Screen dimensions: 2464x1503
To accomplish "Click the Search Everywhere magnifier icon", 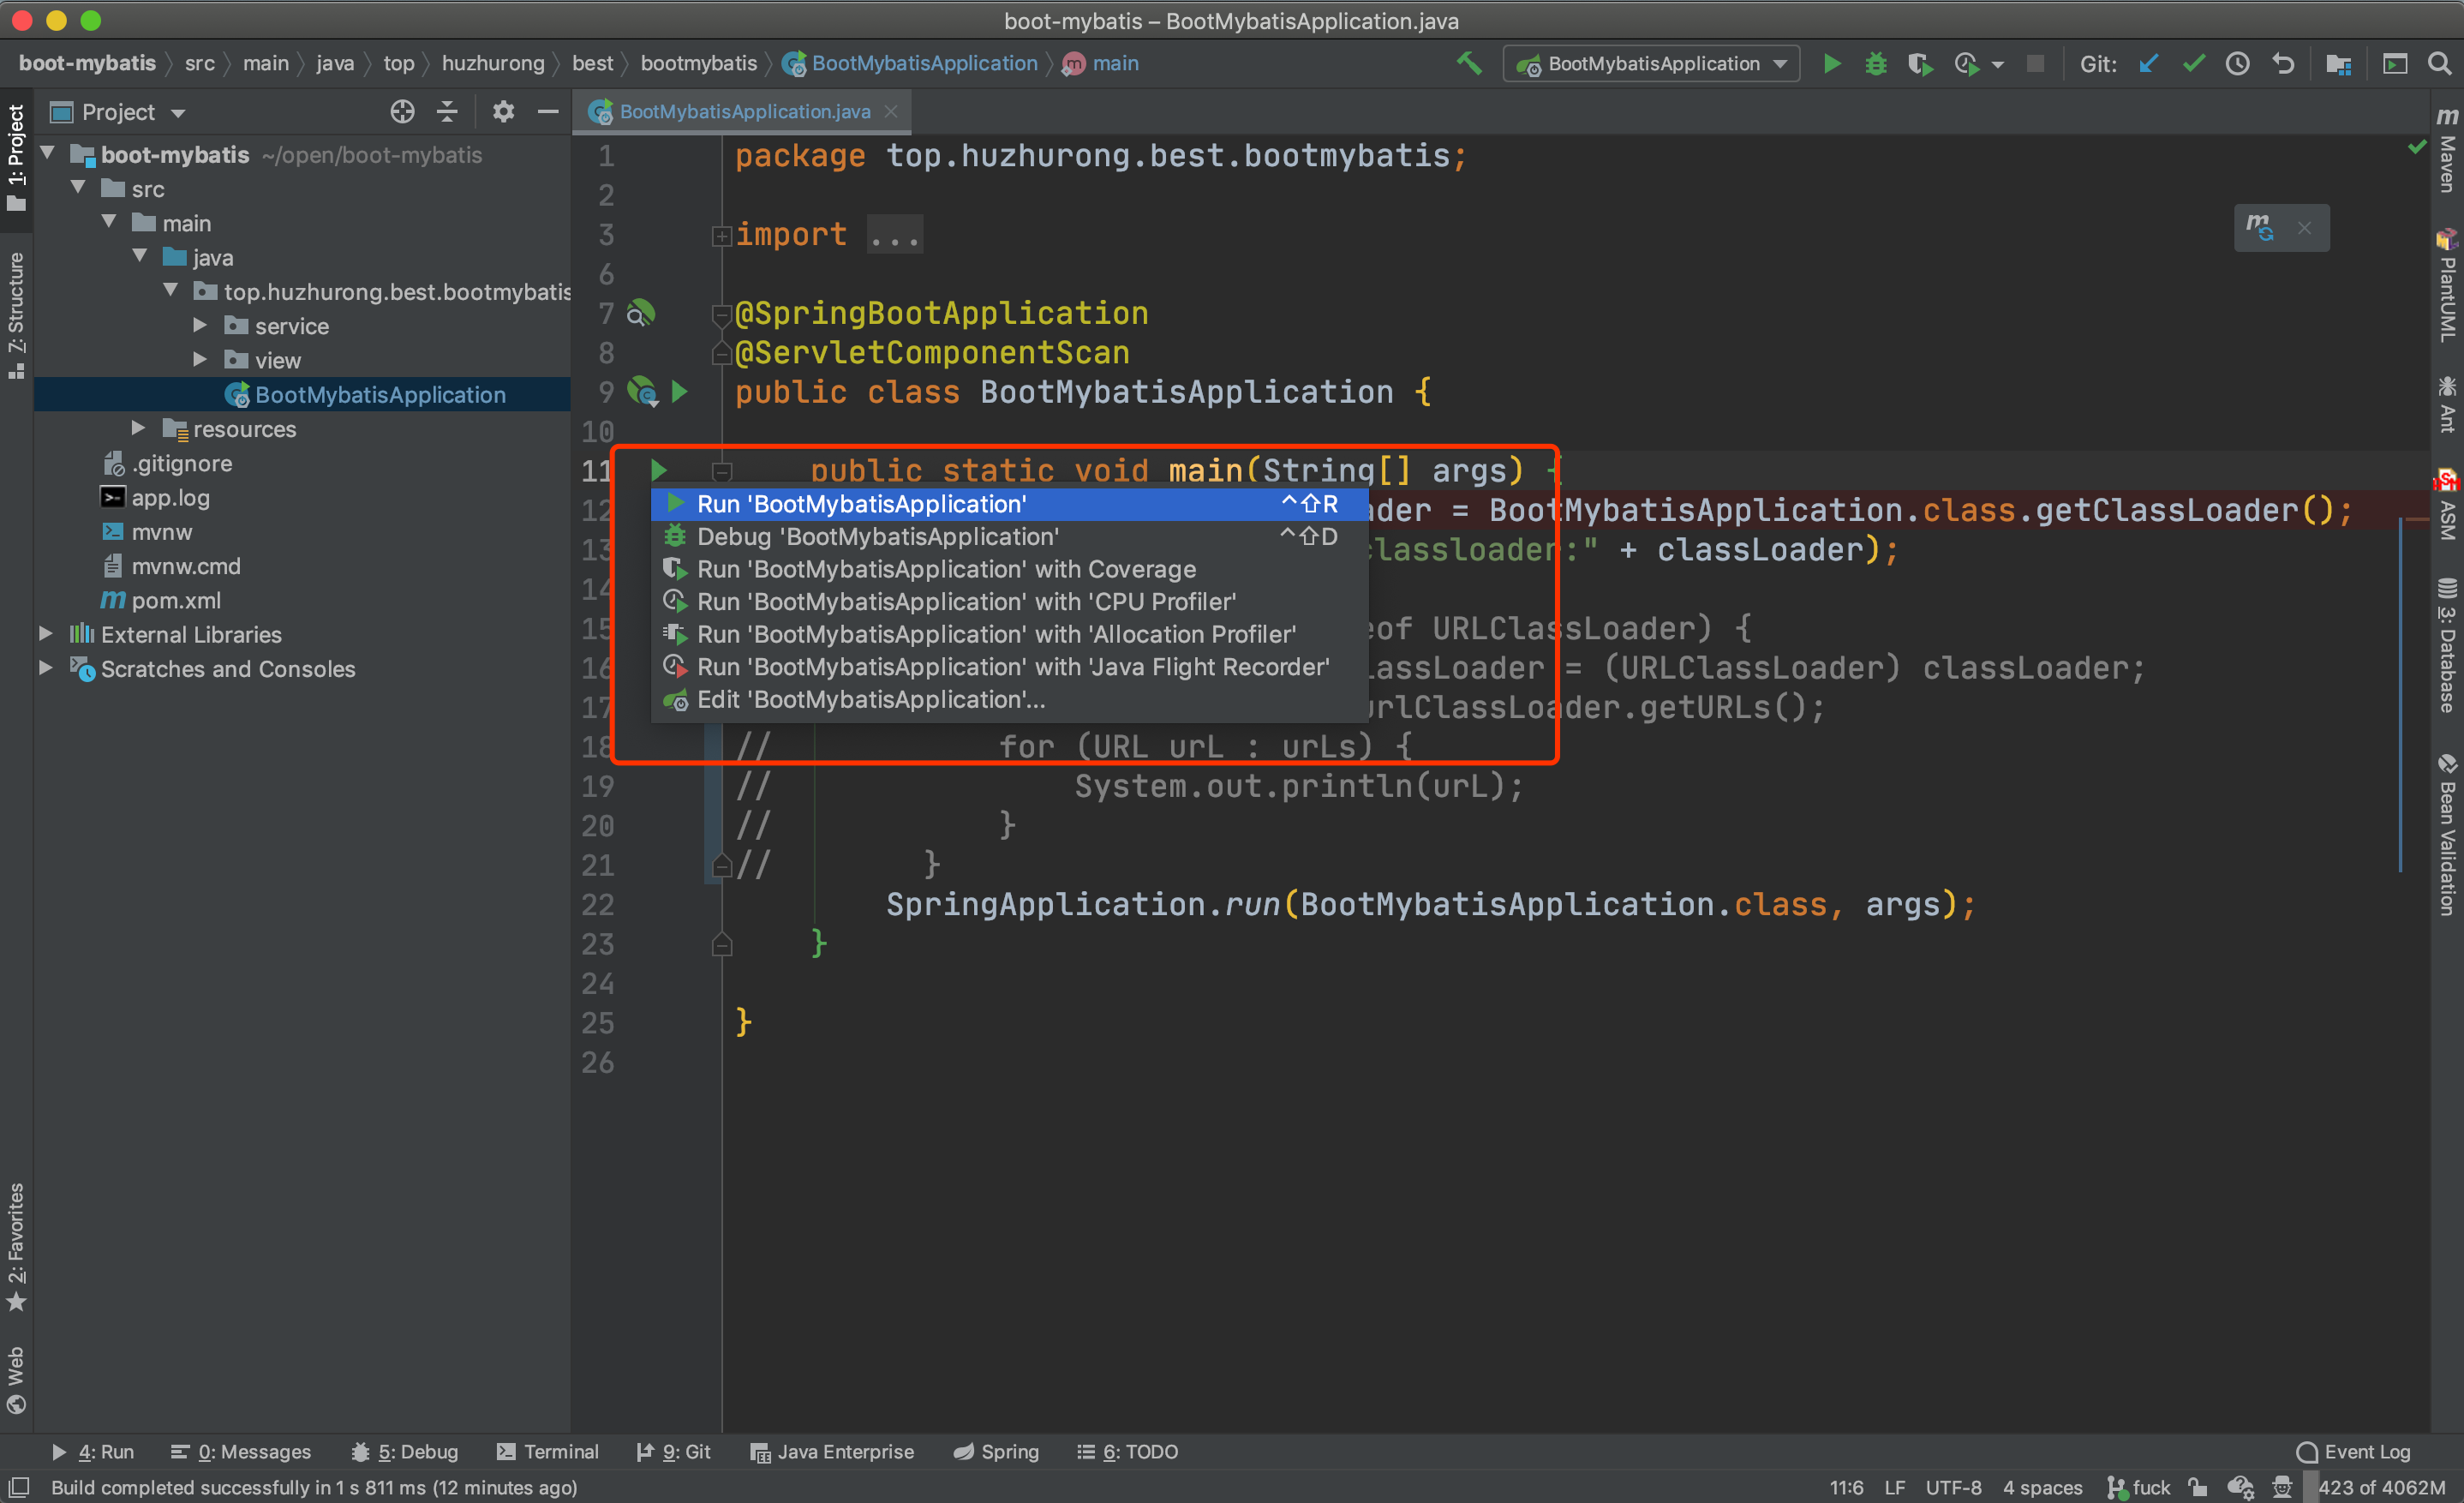I will (x=2439, y=64).
